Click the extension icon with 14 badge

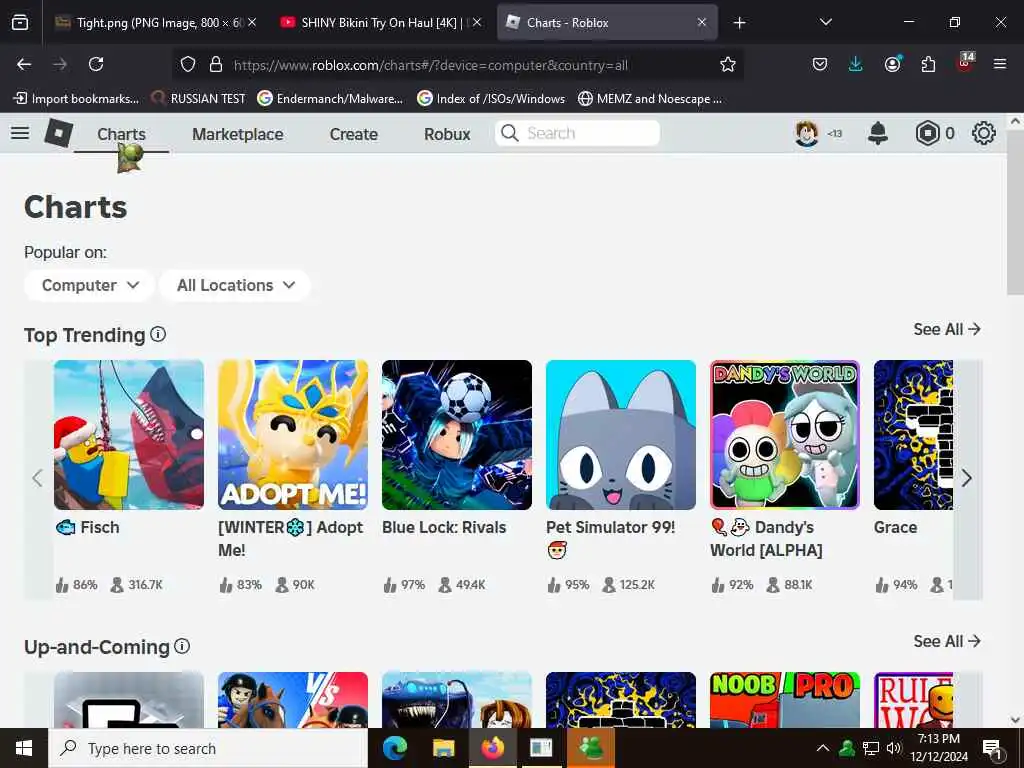click(965, 63)
